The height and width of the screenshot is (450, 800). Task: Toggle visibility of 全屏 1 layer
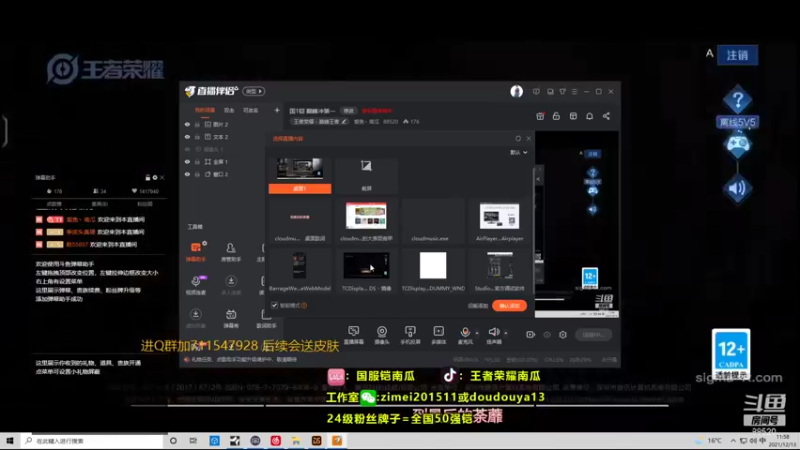coord(187,162)
